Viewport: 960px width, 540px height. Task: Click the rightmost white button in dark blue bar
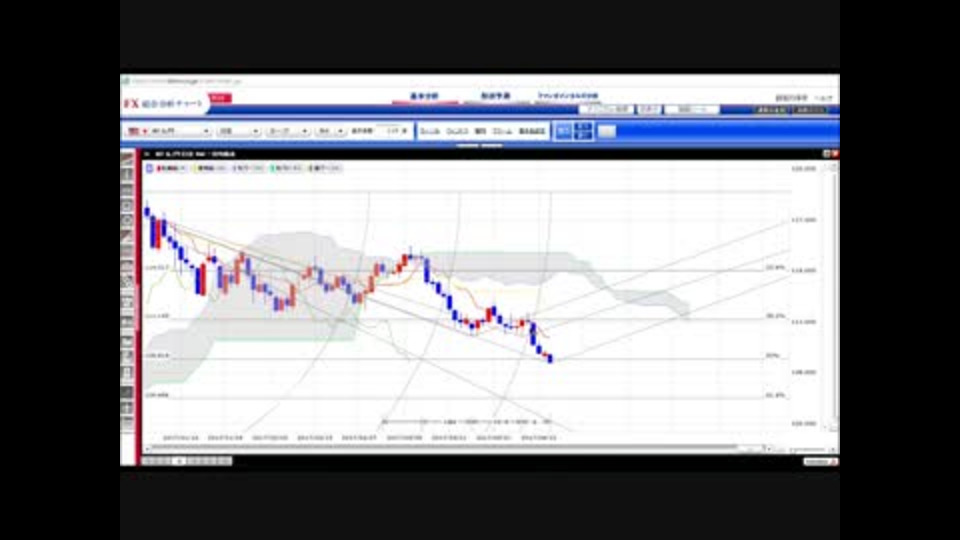click(692, 110)
